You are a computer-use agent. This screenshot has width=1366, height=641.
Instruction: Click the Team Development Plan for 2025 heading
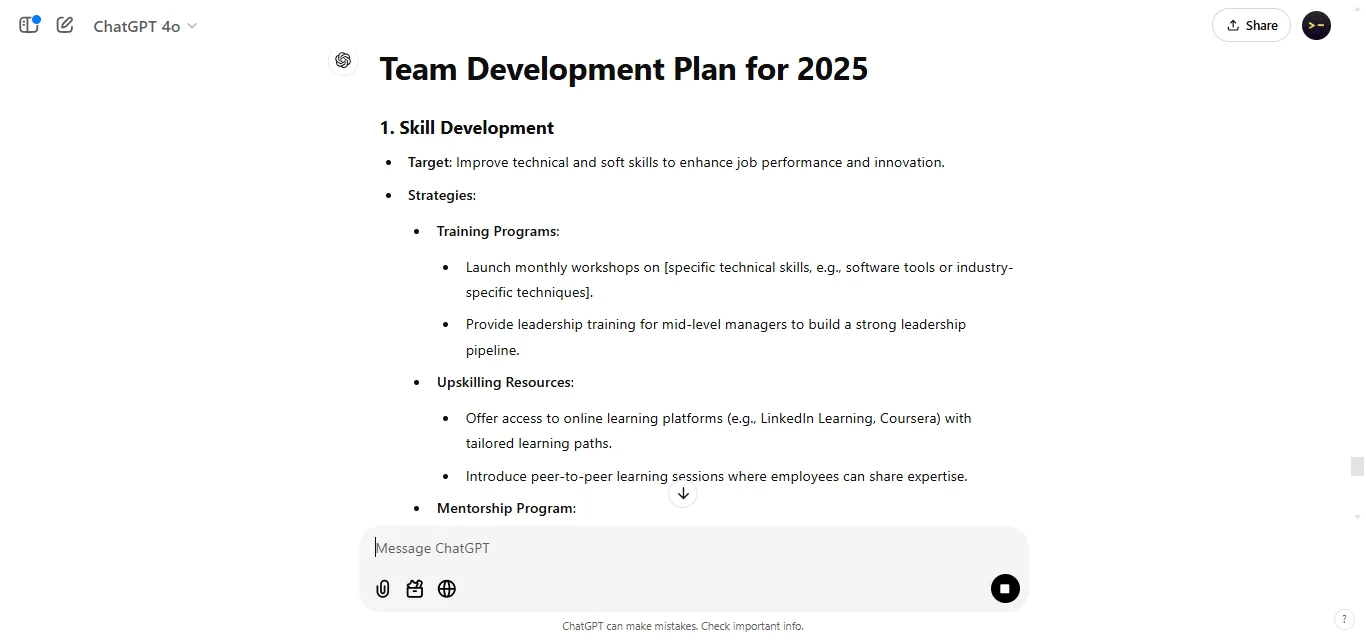tap(623, 68)
